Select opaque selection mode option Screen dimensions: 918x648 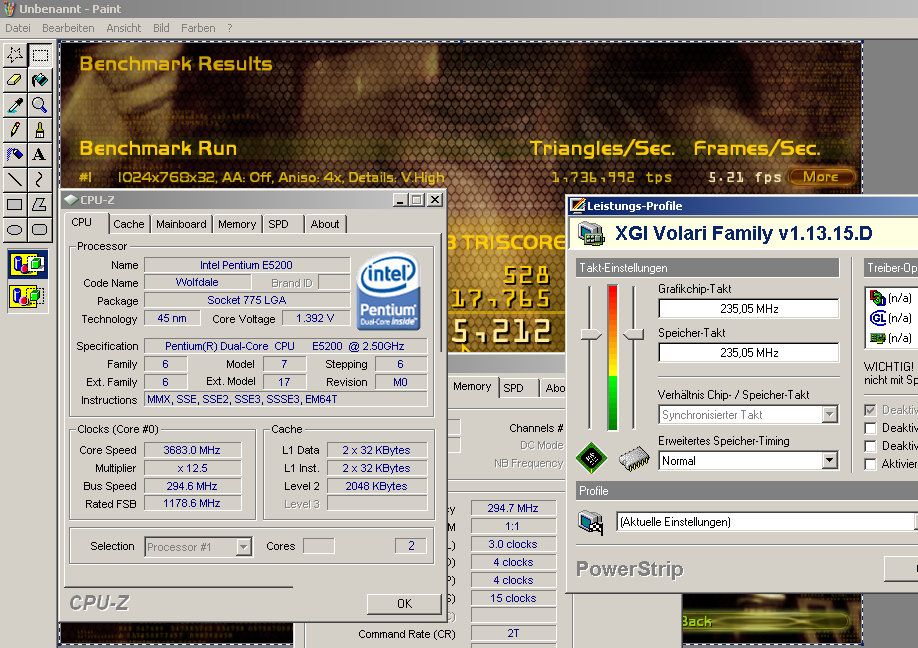coord(28,265)
